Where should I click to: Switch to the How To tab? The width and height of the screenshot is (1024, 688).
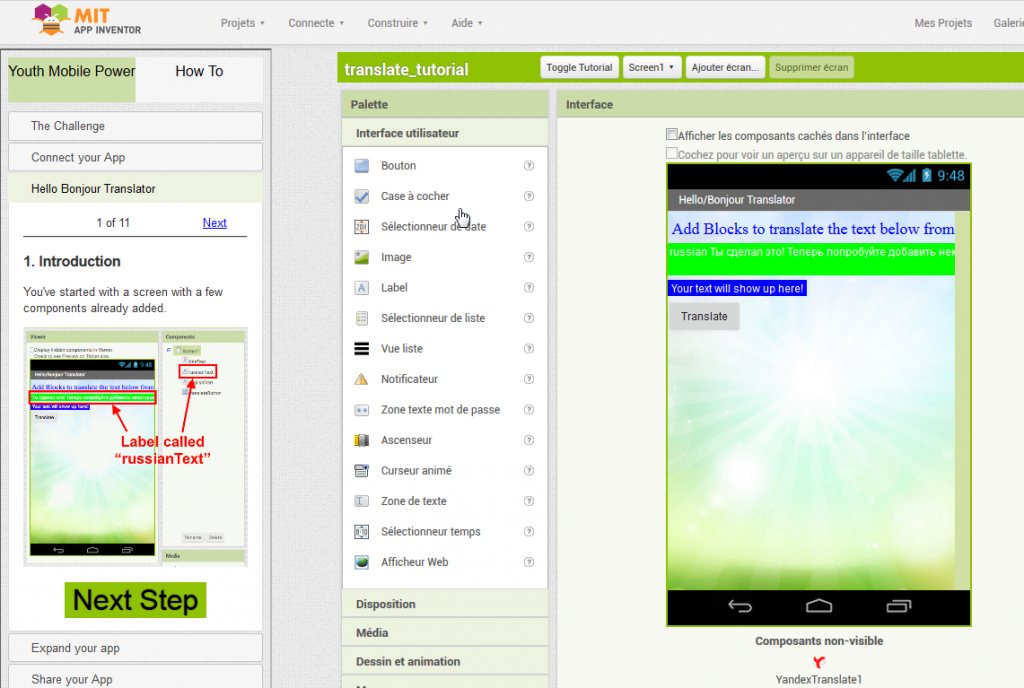coord(199,72)
